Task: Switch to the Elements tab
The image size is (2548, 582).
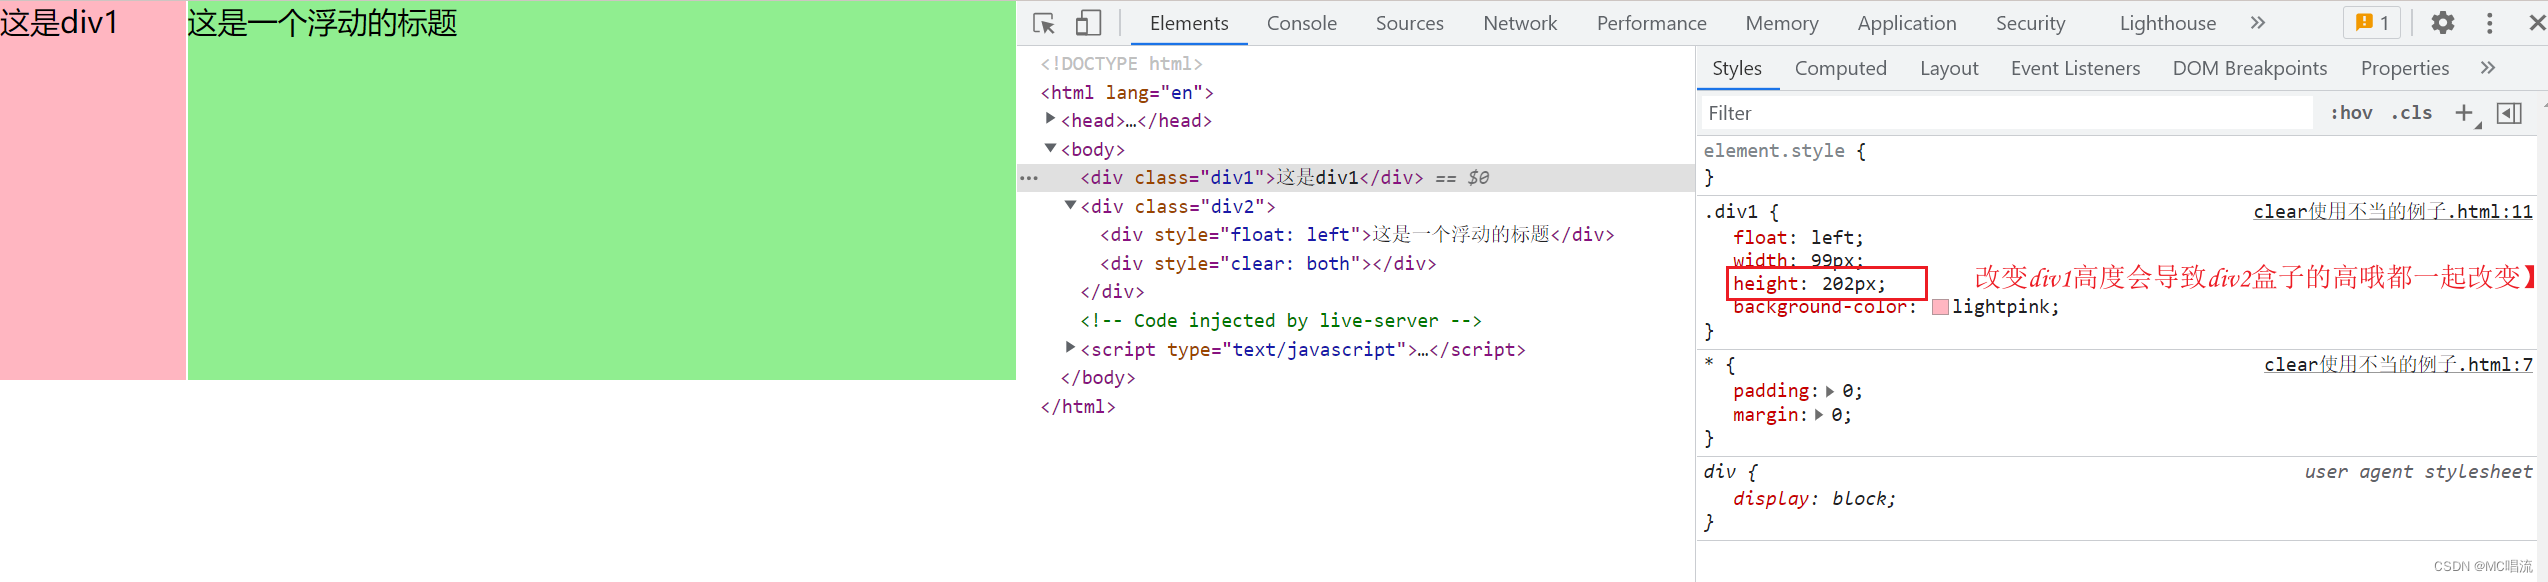Action: click(1189, 23)
